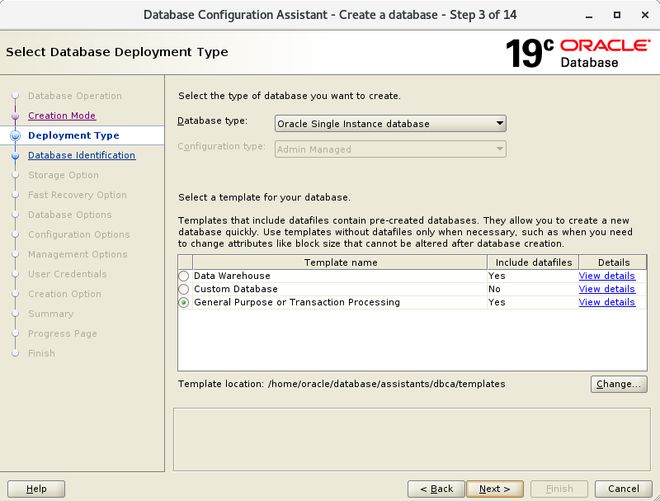Click the Include datafiles column header

pos(533,262)
